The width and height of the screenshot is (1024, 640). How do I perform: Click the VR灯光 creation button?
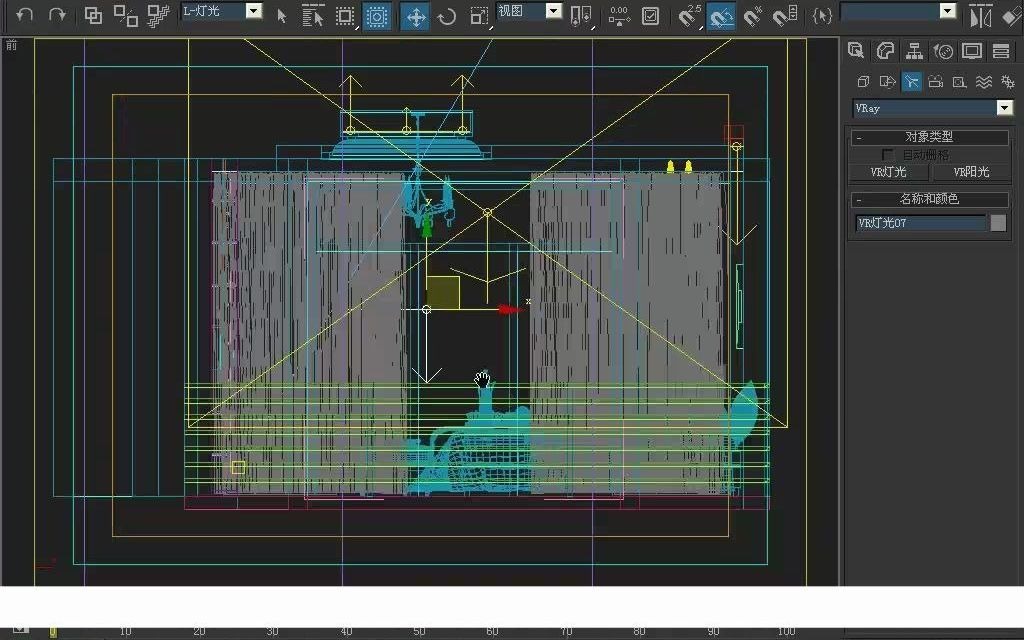point(889,171)
